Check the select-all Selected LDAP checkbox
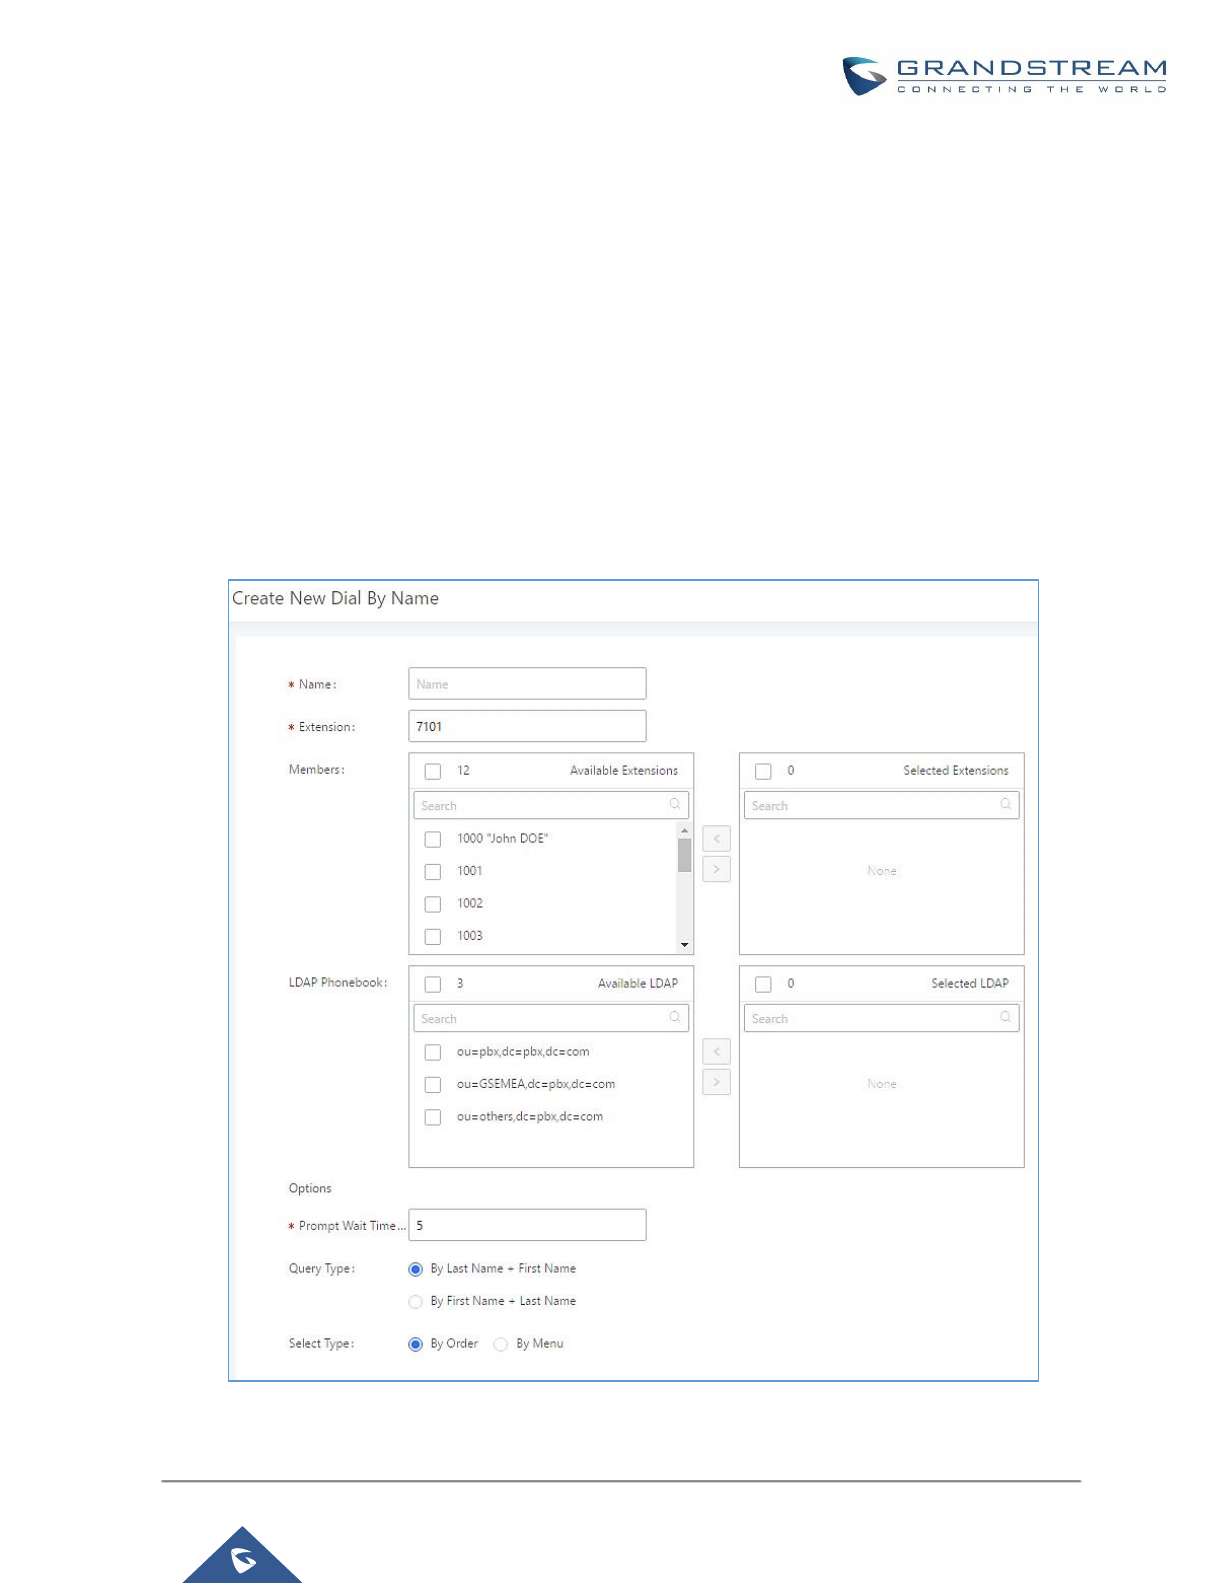Viewport: 1224px width, 1584px height. click(x=763, y=984)
